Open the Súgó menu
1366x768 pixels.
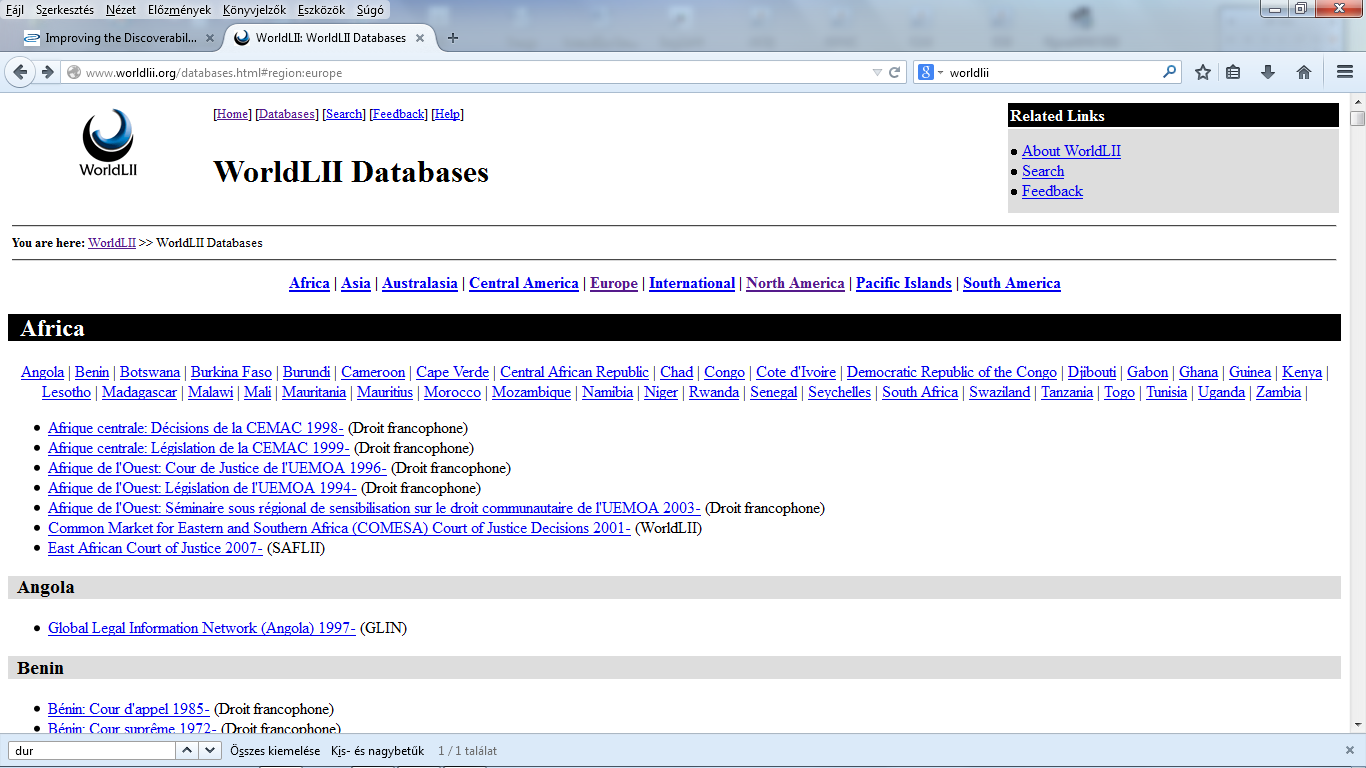[370, 10]
